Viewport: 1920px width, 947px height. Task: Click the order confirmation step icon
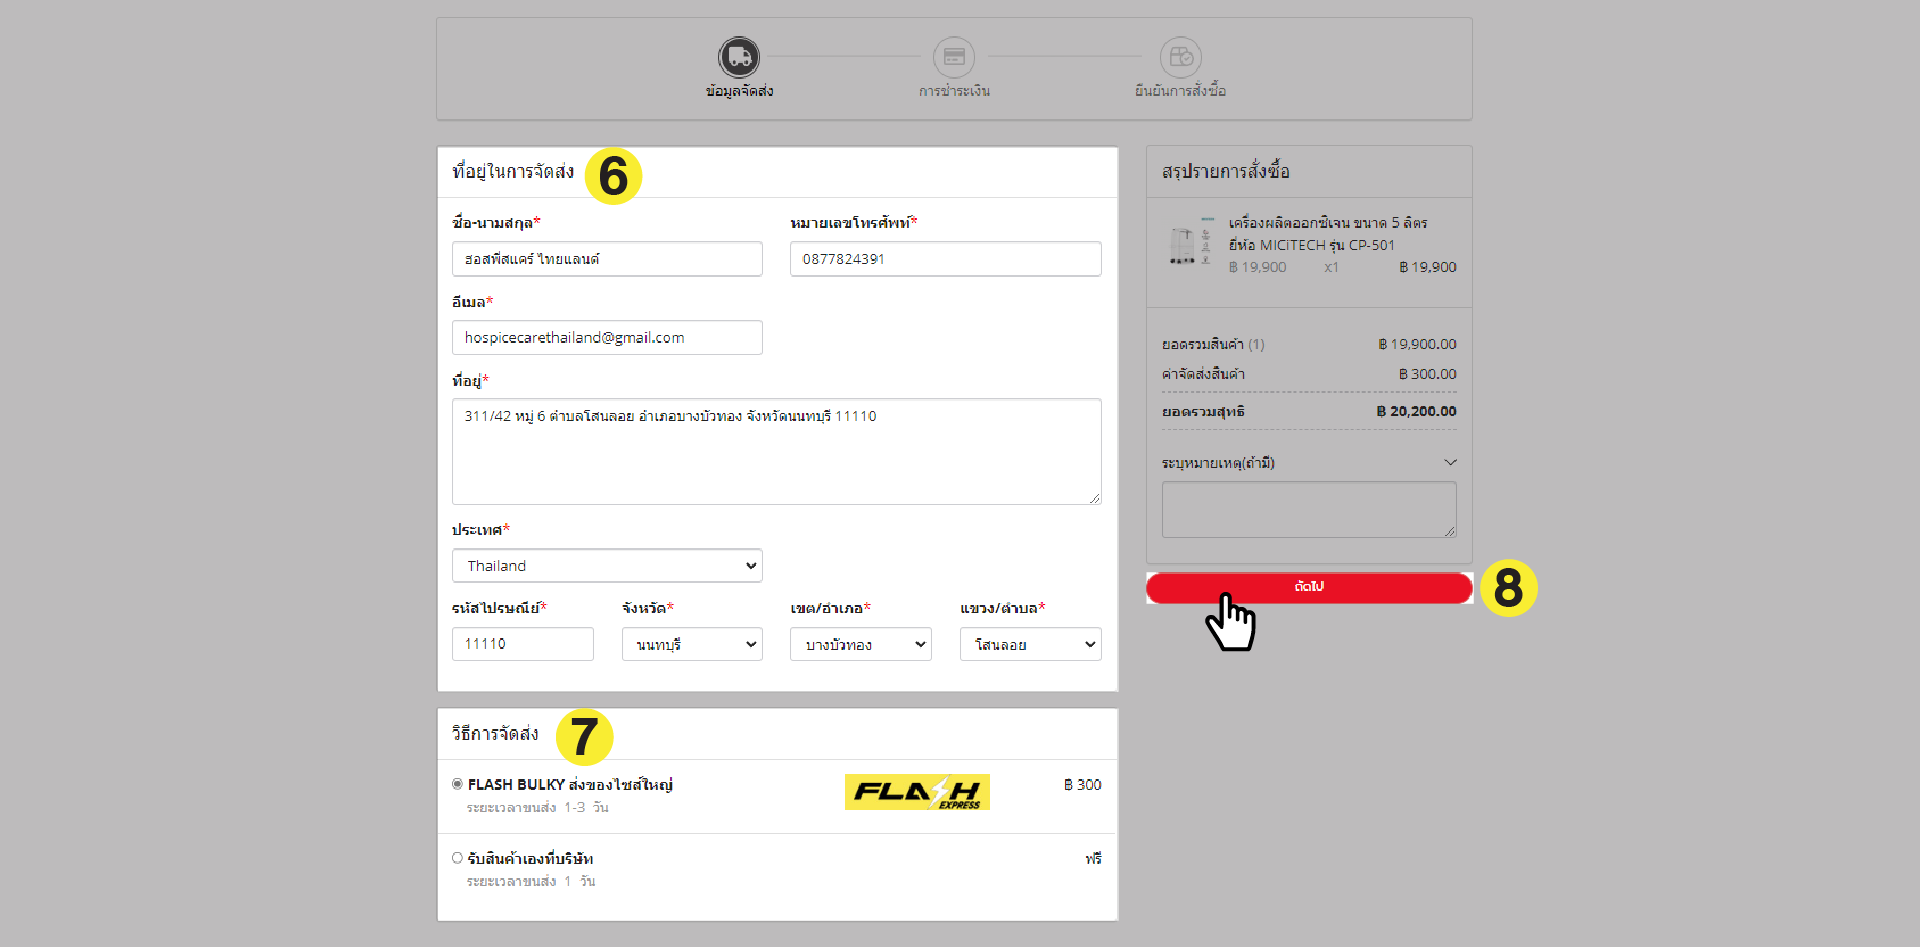1180,57
